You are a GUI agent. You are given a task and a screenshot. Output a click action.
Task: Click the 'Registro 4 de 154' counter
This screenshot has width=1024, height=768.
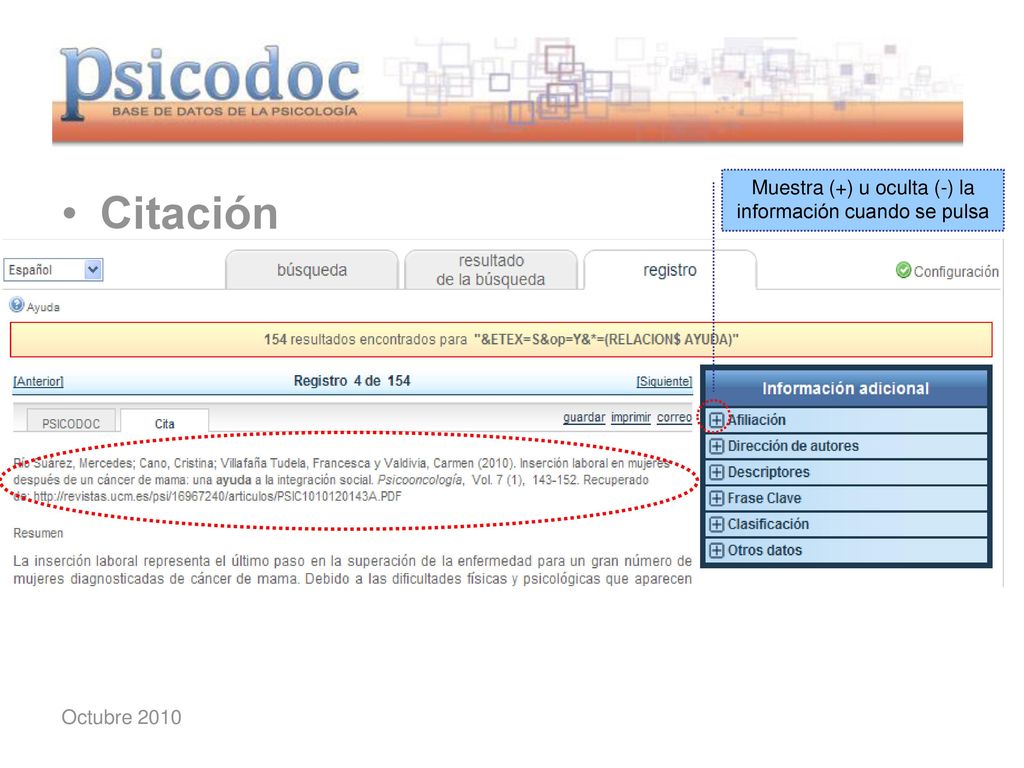352,381
